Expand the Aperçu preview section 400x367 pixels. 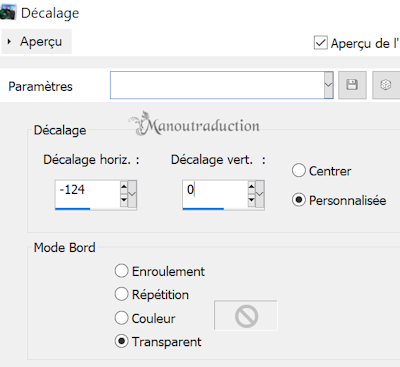36,42
